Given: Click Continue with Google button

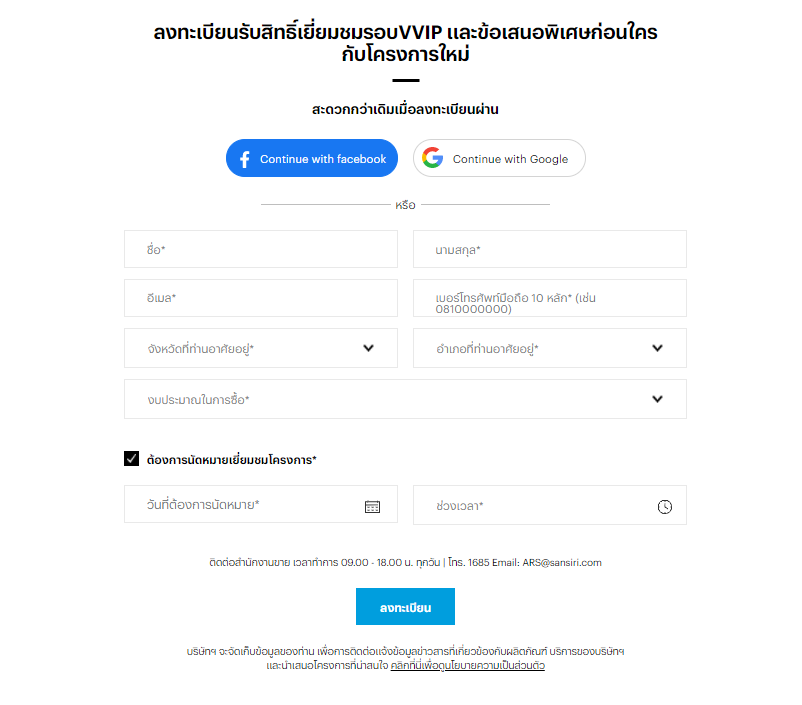Looking at the screenshot, I should (x=499, y=158).
